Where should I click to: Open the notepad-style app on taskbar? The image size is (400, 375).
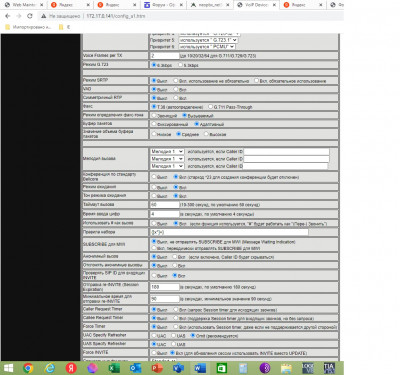click(243, 368)
